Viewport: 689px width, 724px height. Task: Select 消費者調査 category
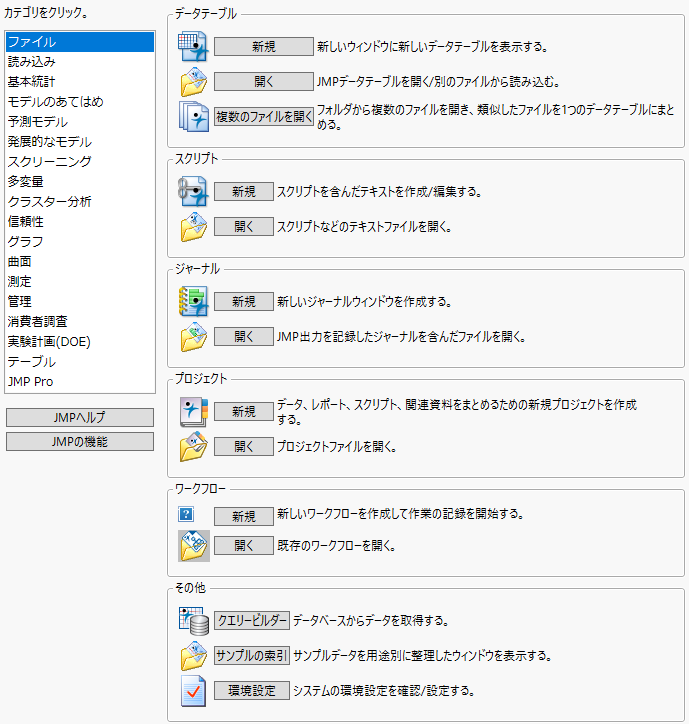(x=80, y=321)
